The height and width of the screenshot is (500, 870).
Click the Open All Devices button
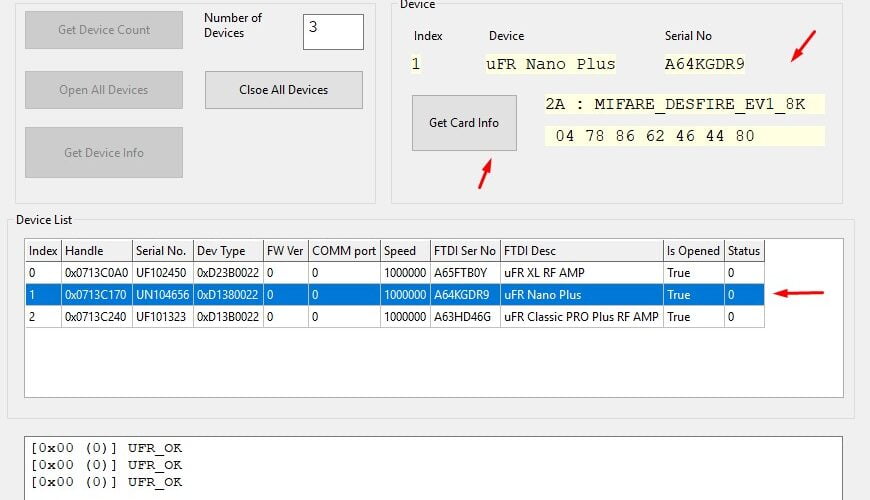click(104, 90)
